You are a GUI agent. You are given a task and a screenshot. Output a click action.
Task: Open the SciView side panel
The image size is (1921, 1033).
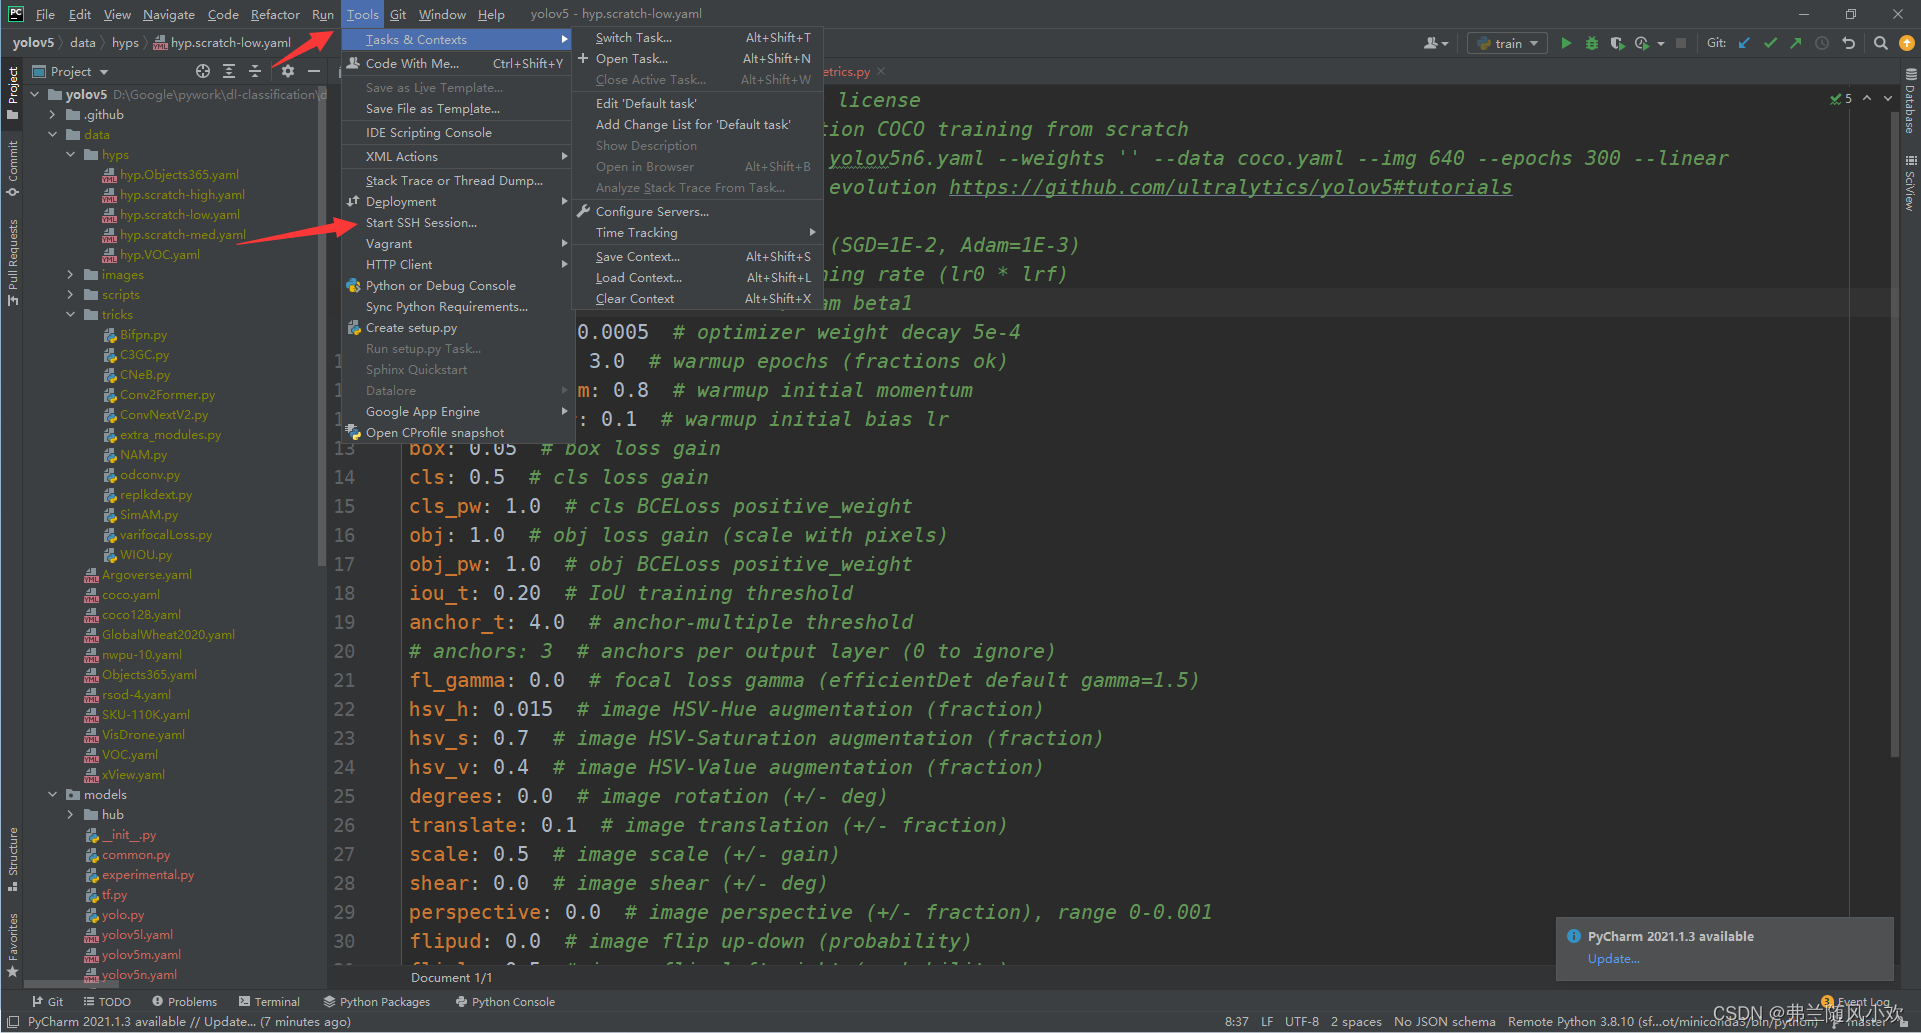coord(1910,183)
